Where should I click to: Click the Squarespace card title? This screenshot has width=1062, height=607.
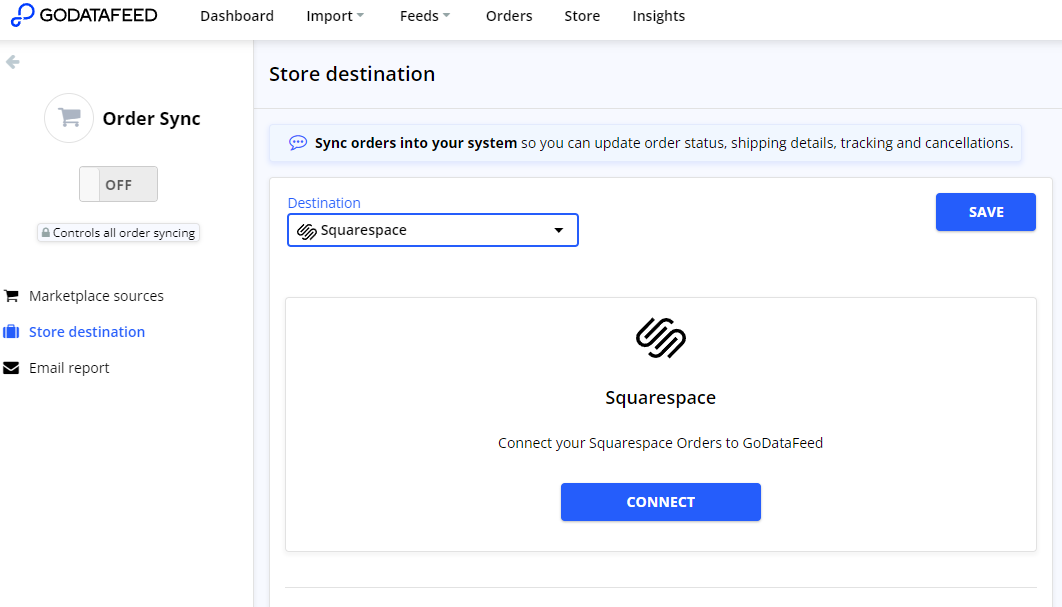[x=660, y=398]
